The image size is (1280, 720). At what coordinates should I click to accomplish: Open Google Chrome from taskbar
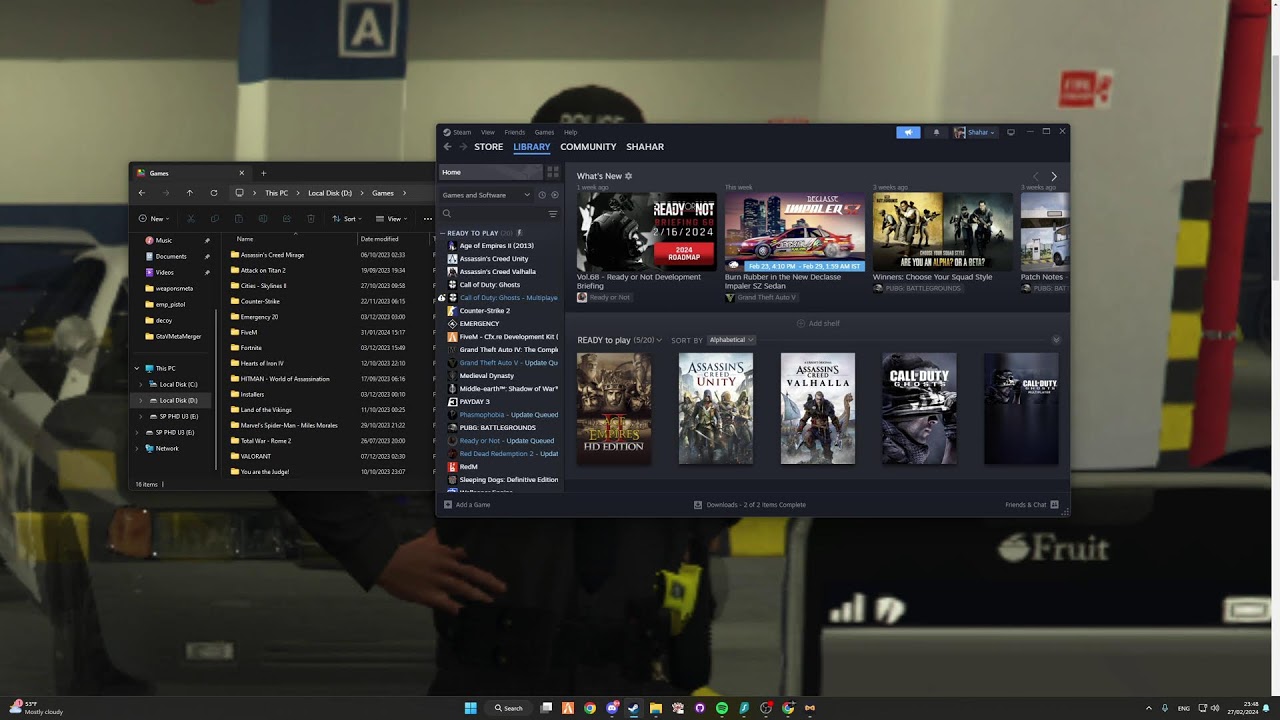click(590, 708)
